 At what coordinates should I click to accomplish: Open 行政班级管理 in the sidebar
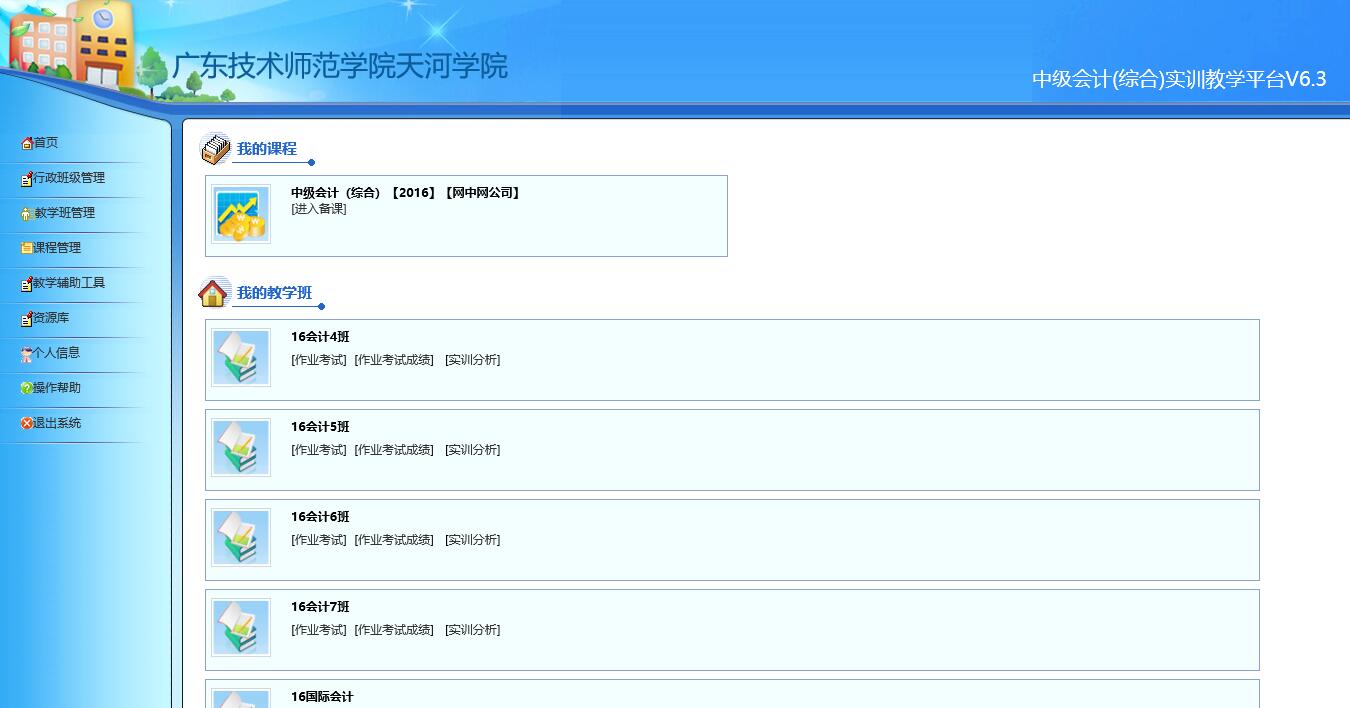point(68,178)
